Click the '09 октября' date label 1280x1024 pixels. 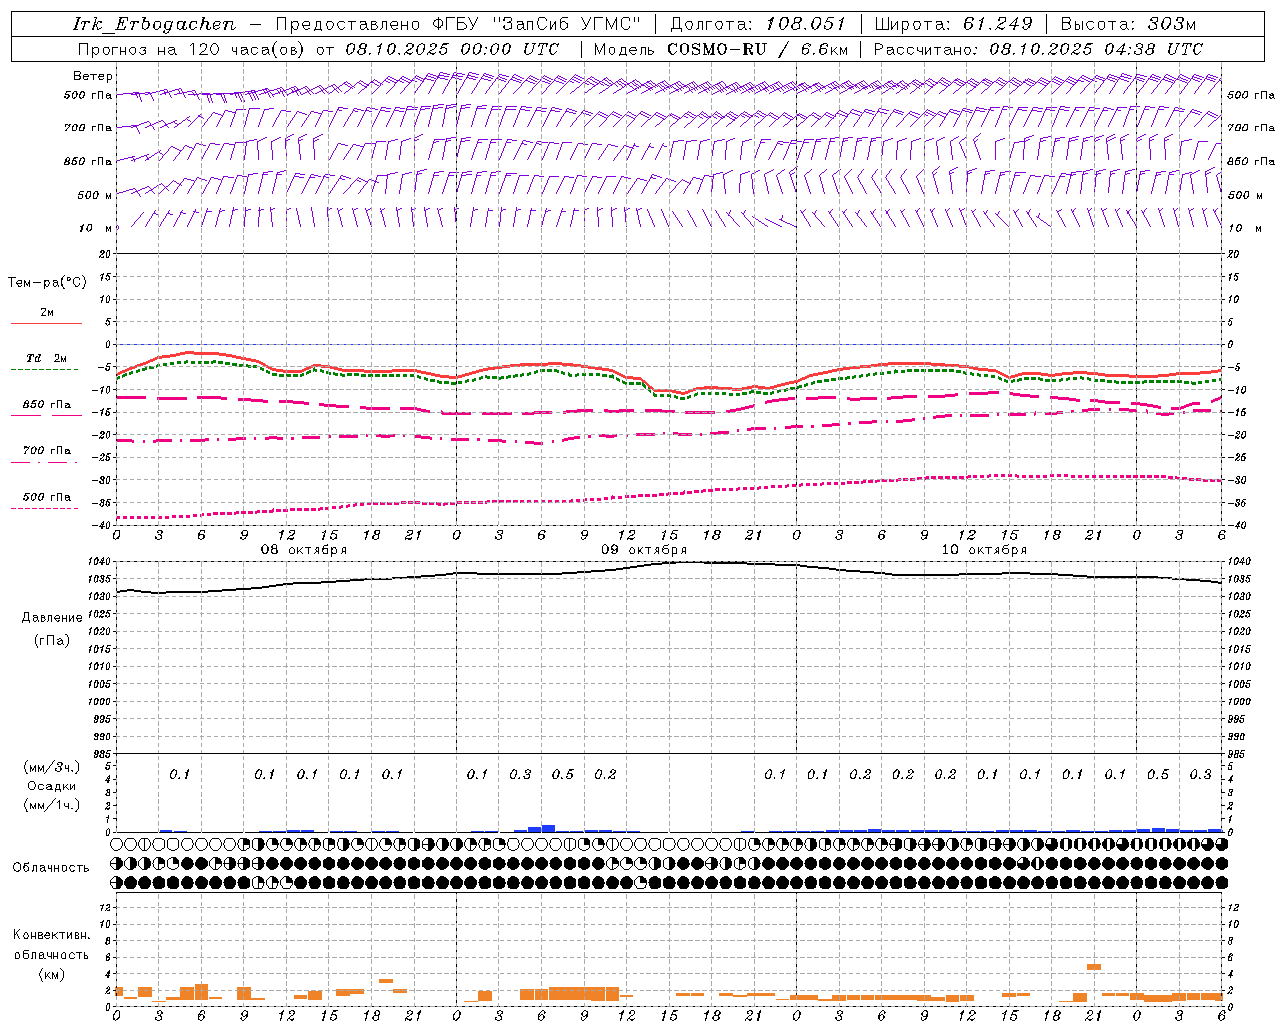tap(644, 550)
